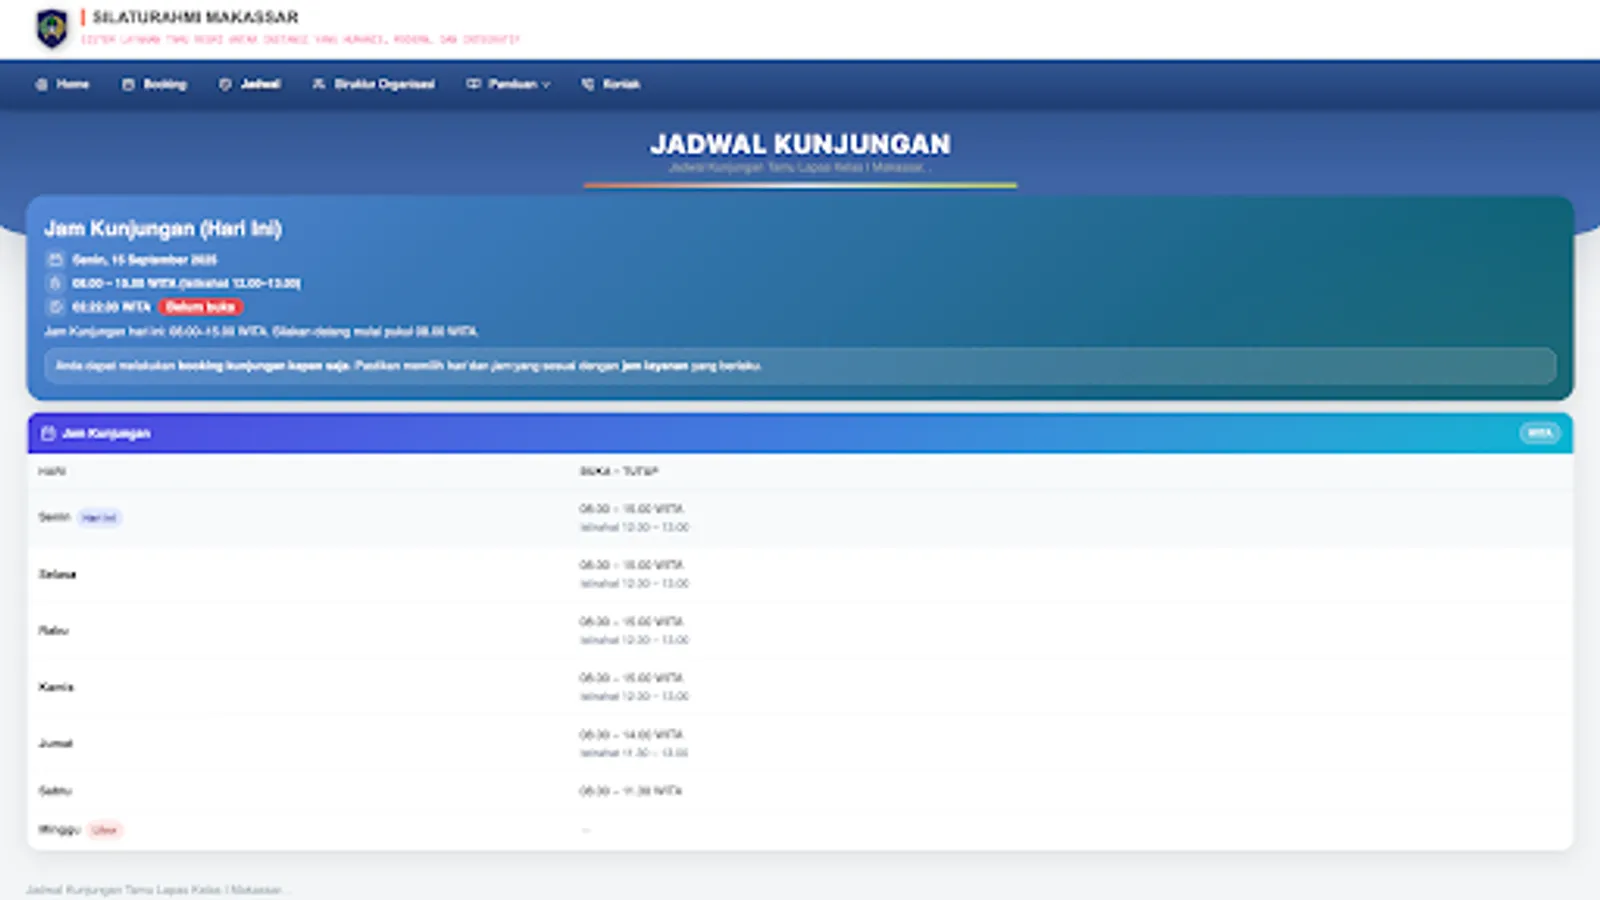Screen dimensions: 1600x900
Task: Click the subtitle under JADWAL KUNJUNGAN heading
Action: click(800, 168)
